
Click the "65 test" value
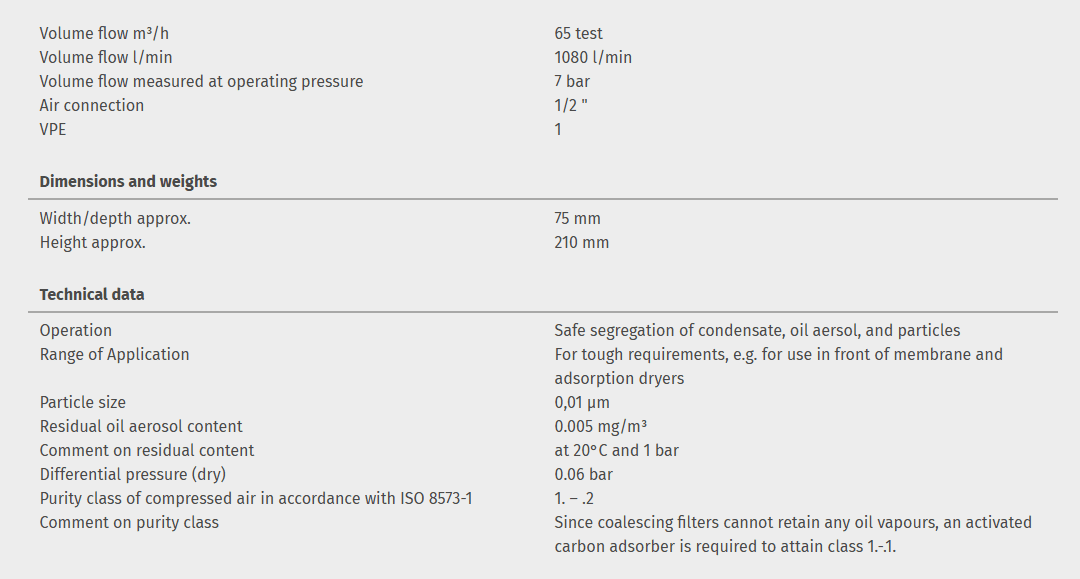pyautogui.click(x=578, y=33)
